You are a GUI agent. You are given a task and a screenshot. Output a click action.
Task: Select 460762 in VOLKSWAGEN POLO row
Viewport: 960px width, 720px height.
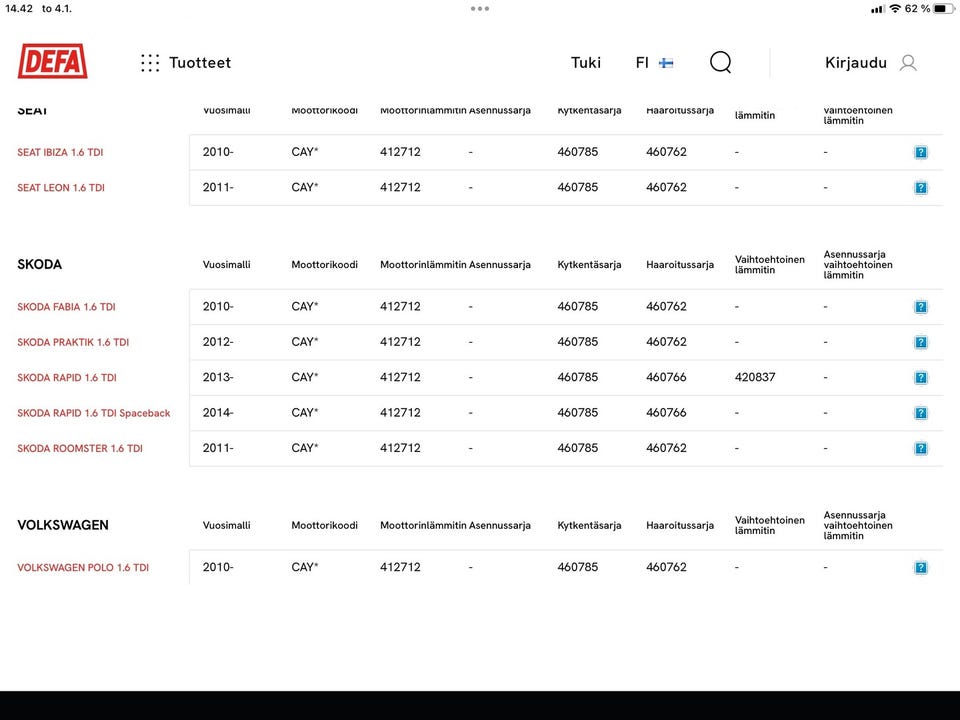666,567
